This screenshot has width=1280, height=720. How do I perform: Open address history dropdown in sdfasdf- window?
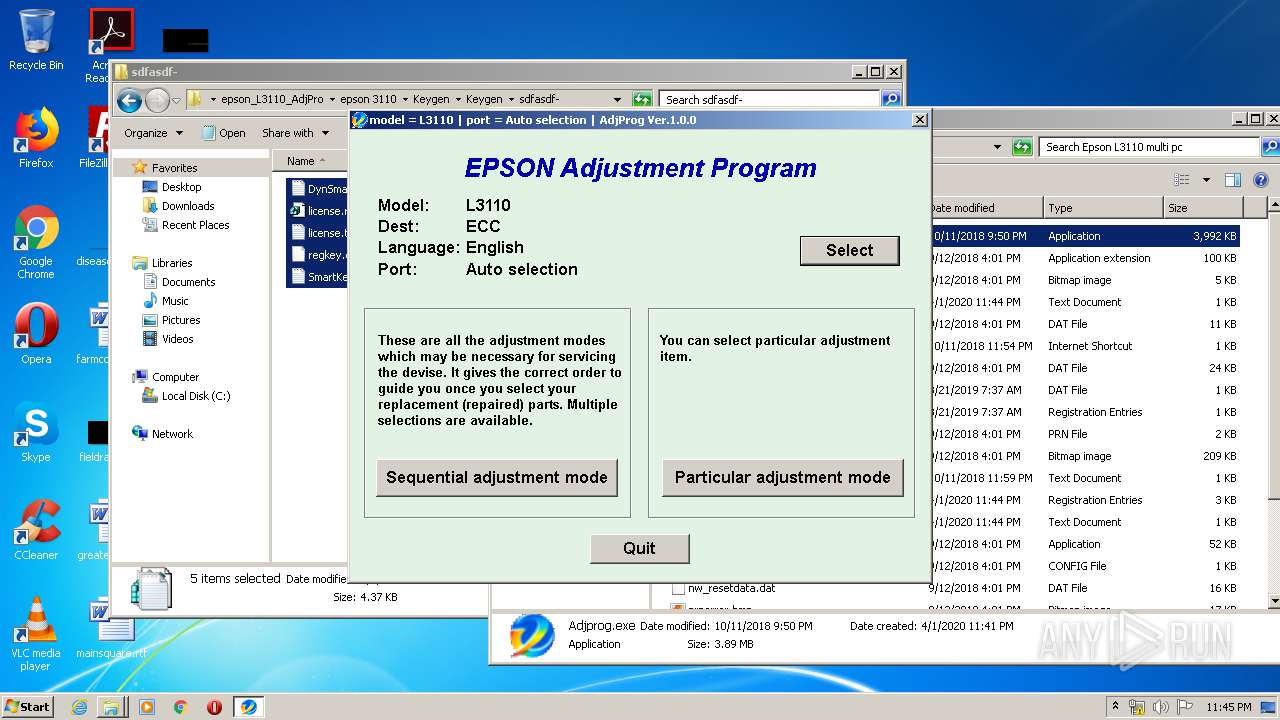tap(617, 99)
